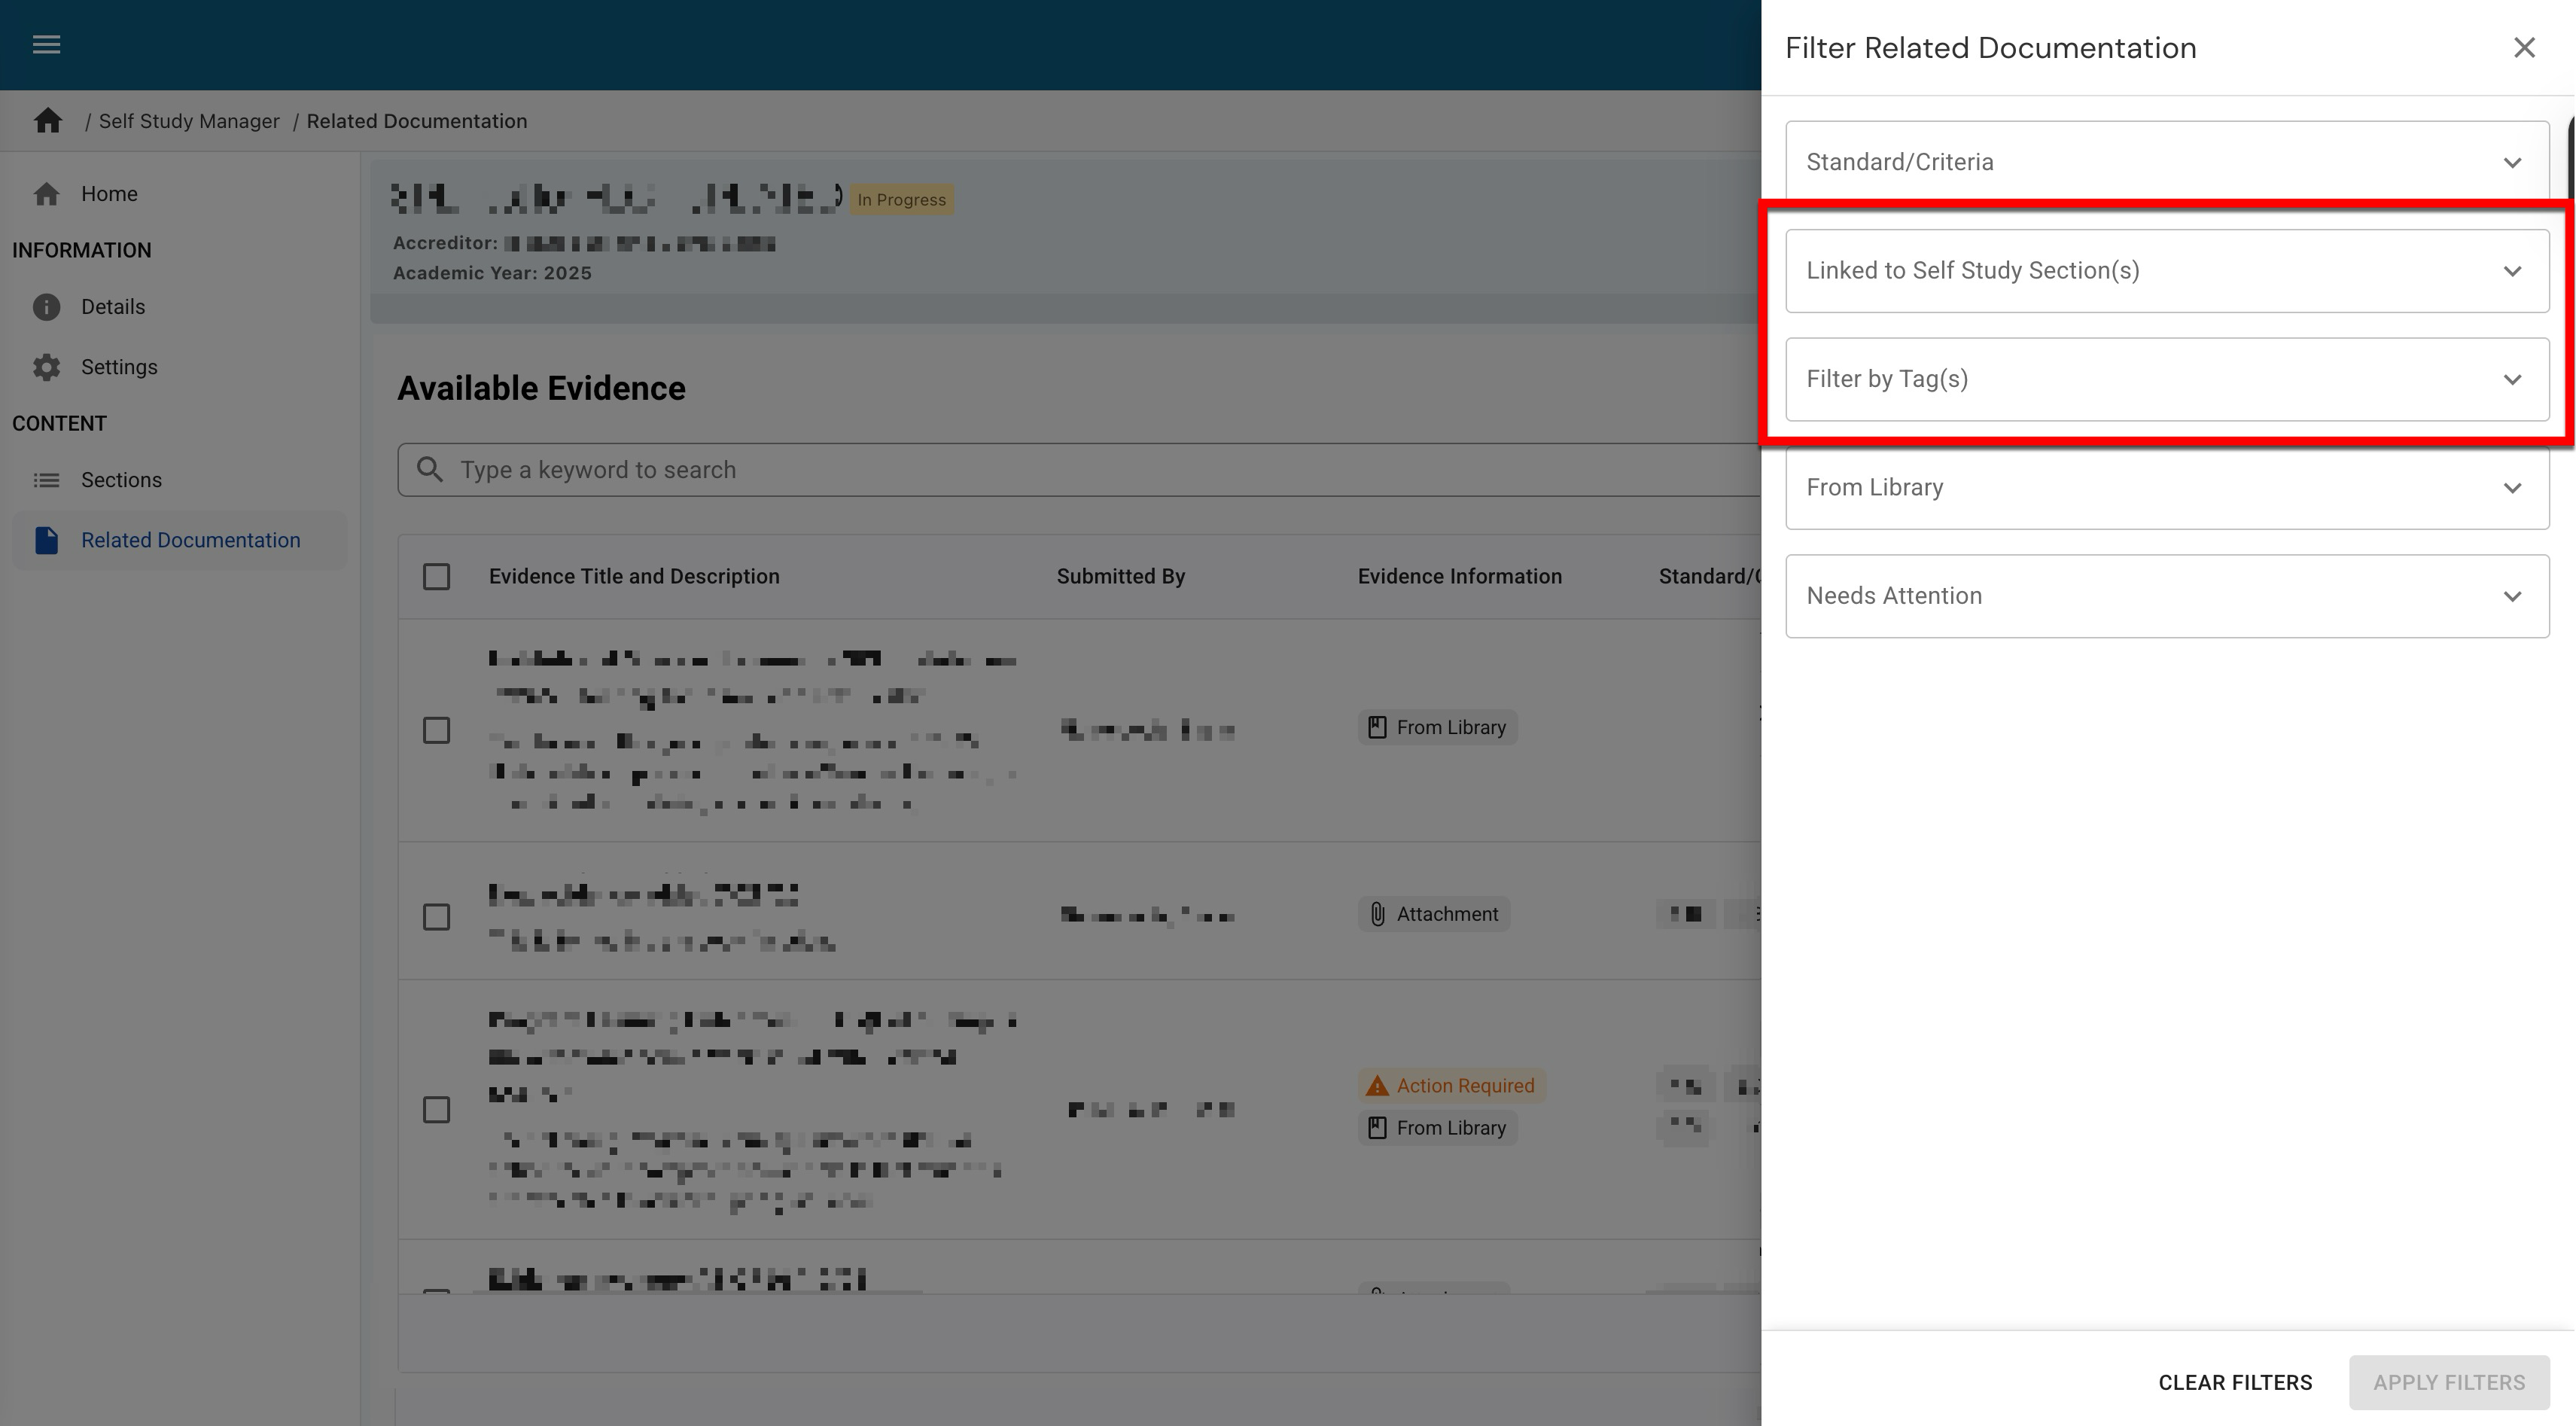Image resolution: width=2576 pixels, height=1426 pixels.
Task: Toggle the select-all evidence checkbox
Action: (436, 577)
